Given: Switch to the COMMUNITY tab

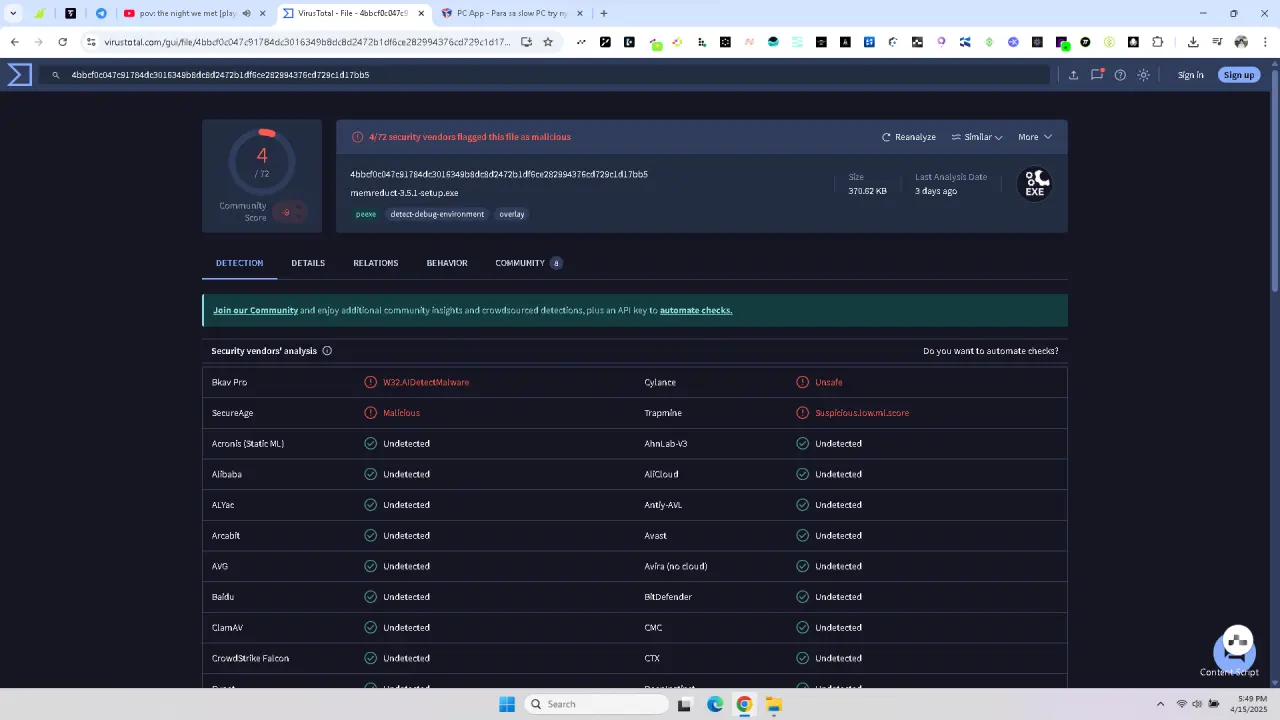Looking at the screenshot, I should [528, 263].
